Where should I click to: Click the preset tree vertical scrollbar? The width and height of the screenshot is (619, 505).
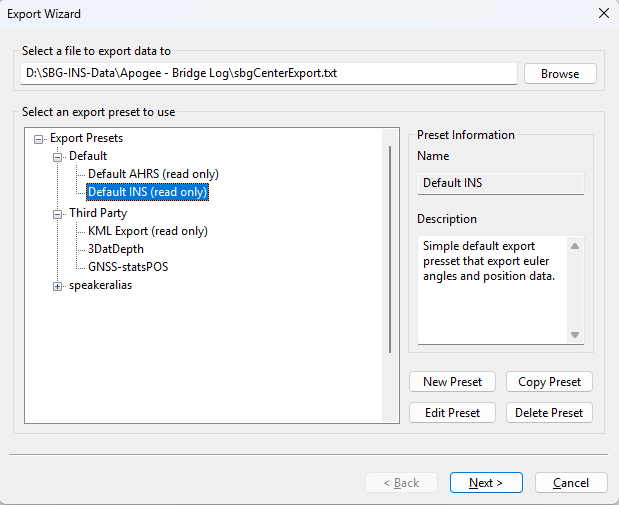pyautogui.click(x=389, y=250)
